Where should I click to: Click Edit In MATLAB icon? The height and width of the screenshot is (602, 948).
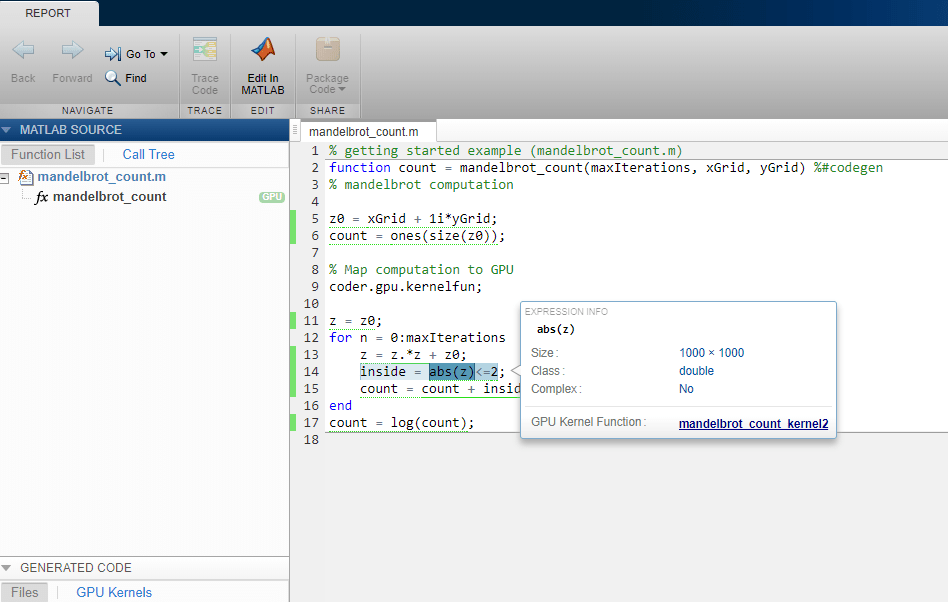[263, 50]
